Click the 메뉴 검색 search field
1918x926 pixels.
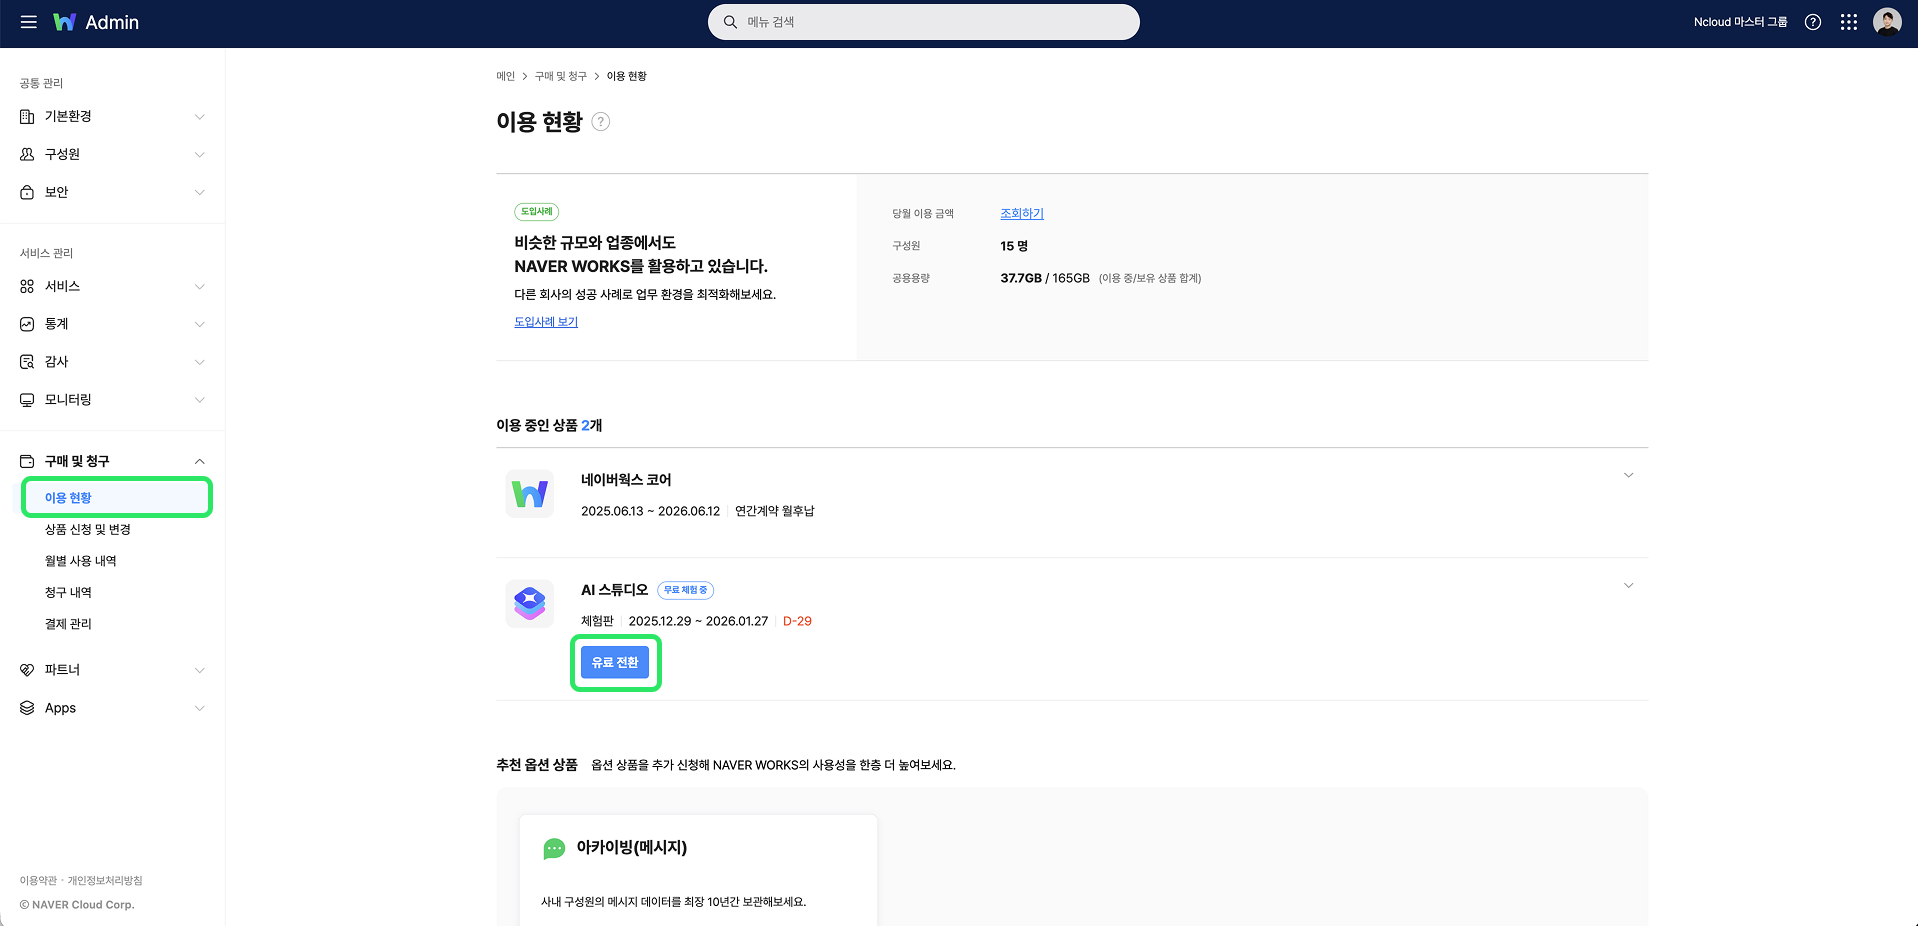pyautogui.click(x=923, y=21)
